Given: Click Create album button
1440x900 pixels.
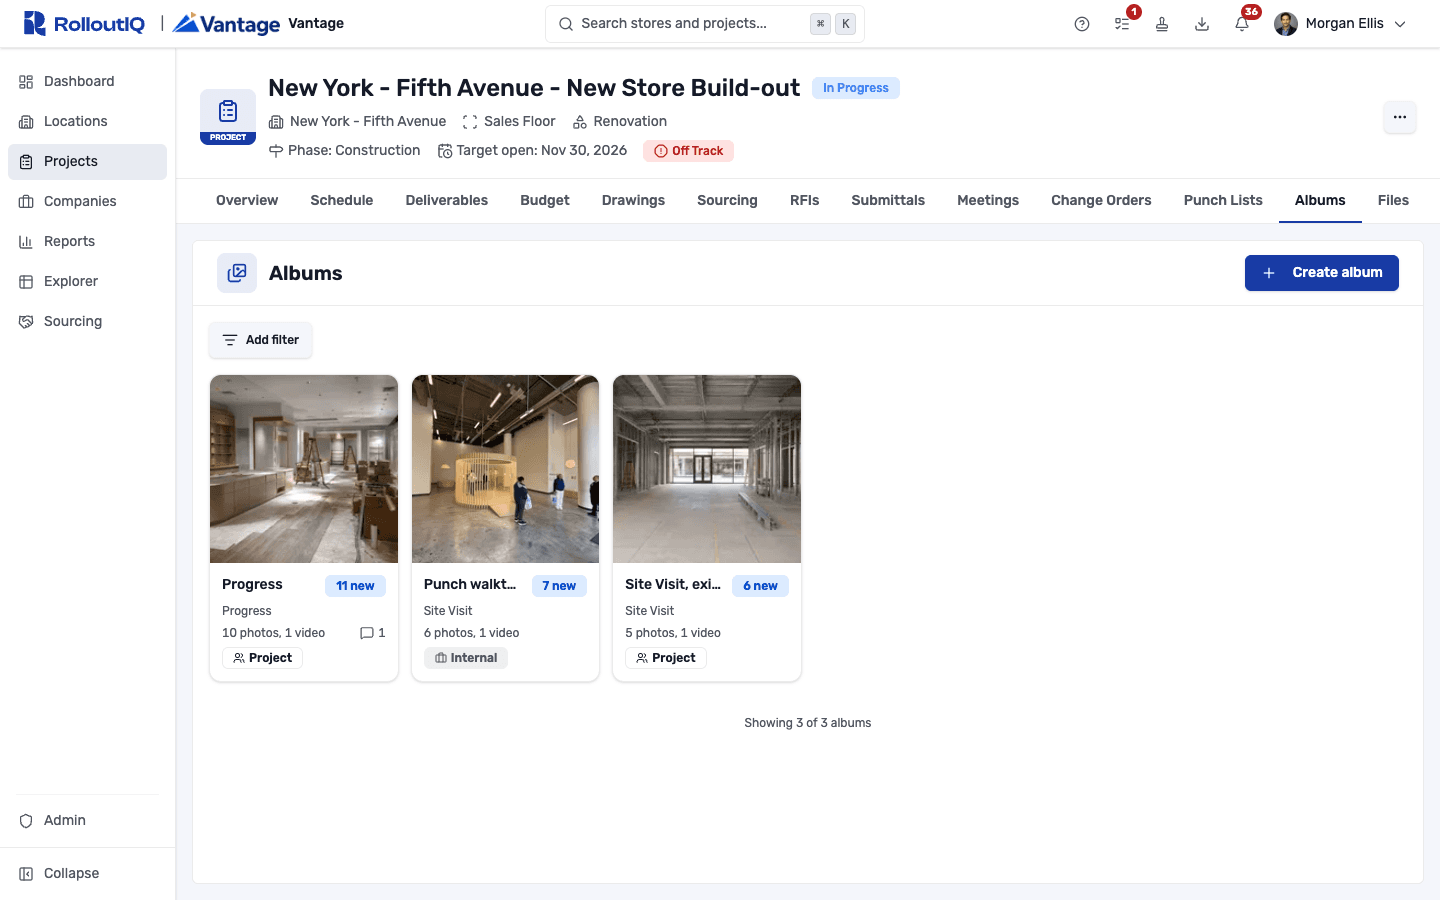Looking at the screenshot, I should 1322,273.
